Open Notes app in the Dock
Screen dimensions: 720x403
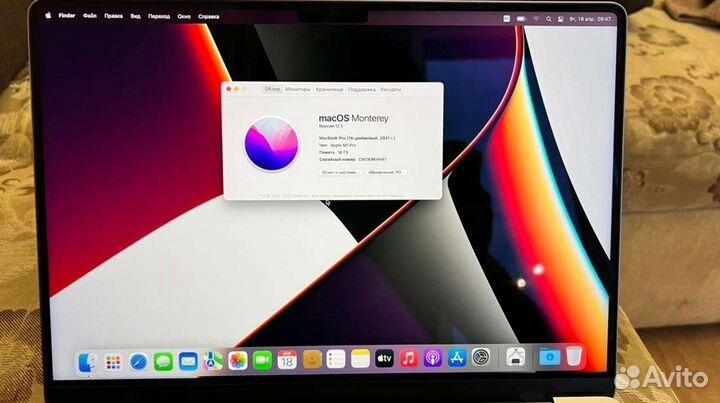click(360, 359)
